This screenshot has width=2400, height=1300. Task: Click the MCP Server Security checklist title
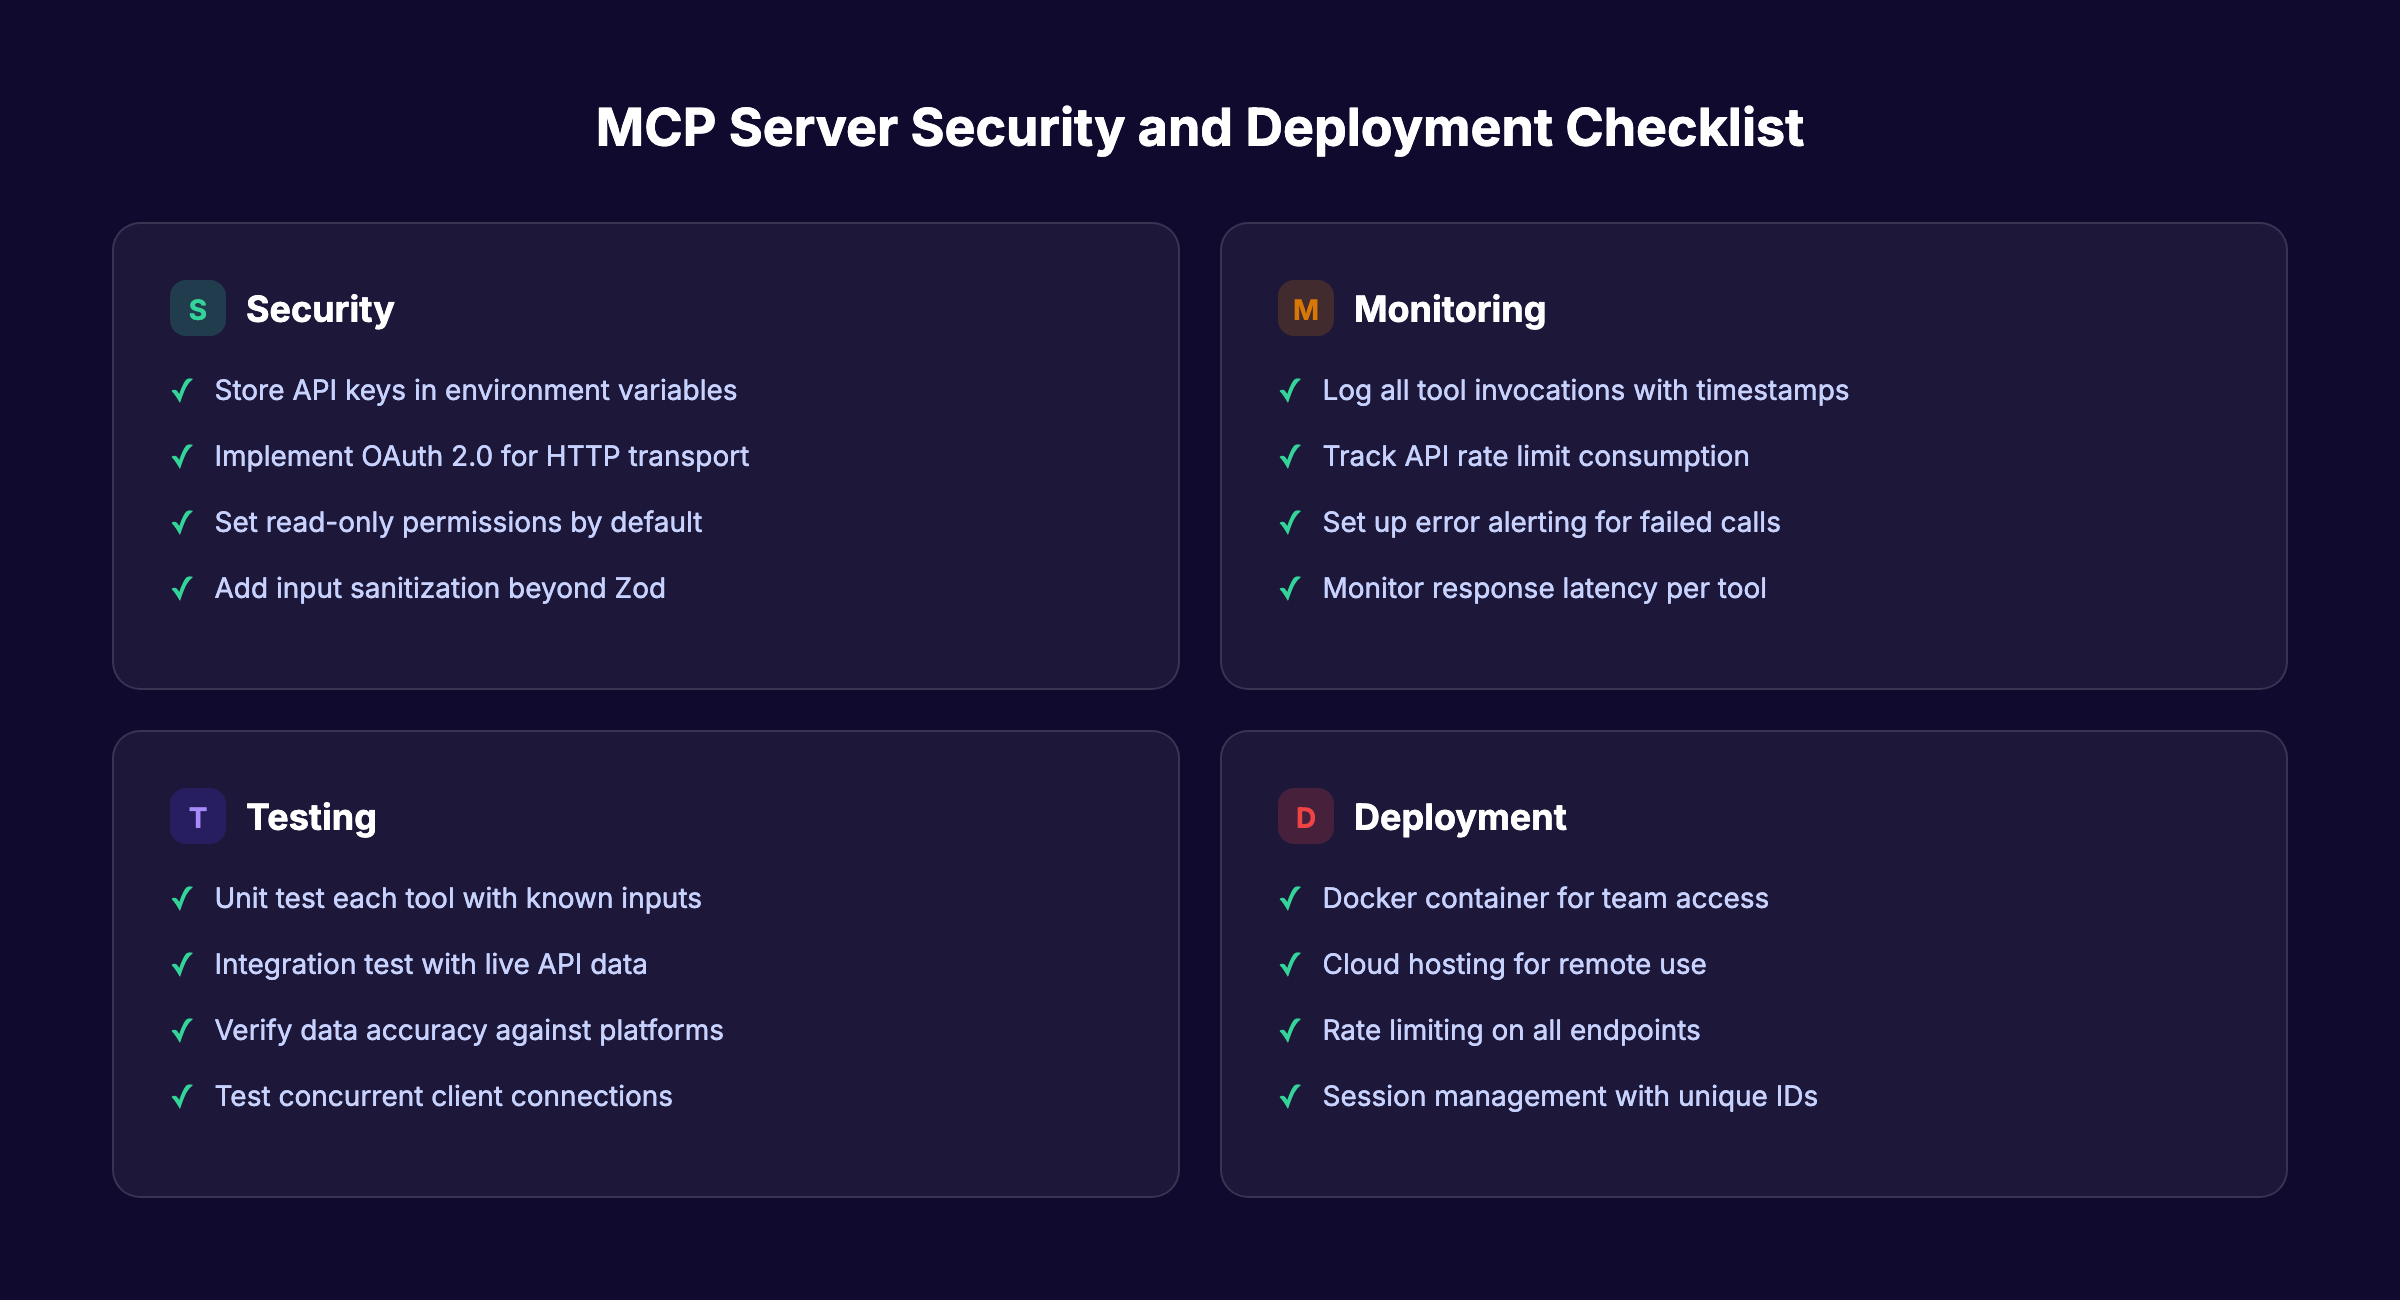(1200, 127)
